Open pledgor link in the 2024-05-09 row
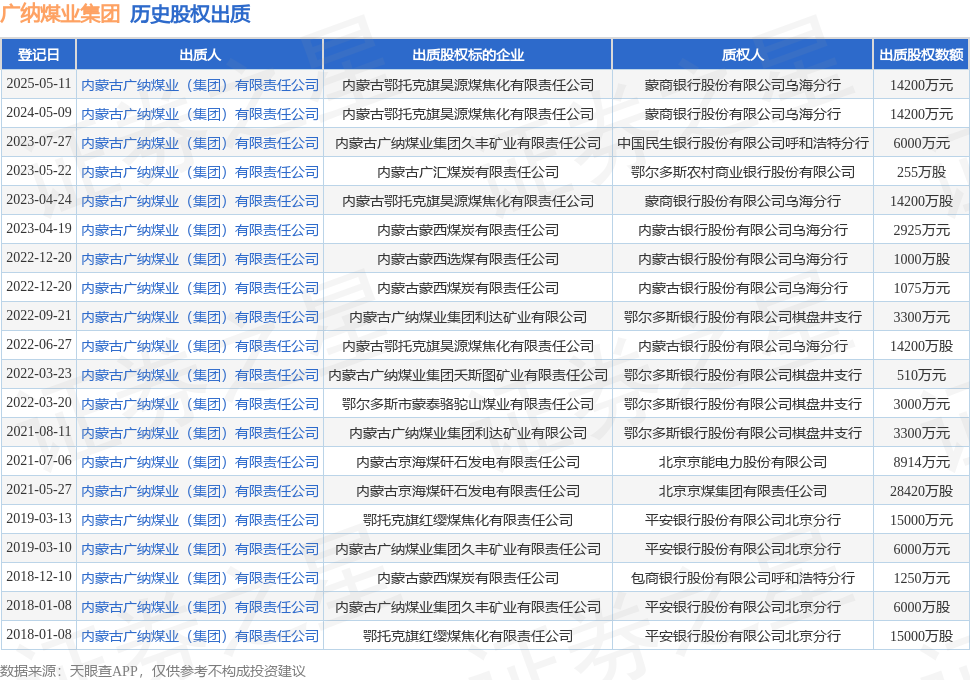Viewport: 970px width, 680px height. [x=200, y=114]
